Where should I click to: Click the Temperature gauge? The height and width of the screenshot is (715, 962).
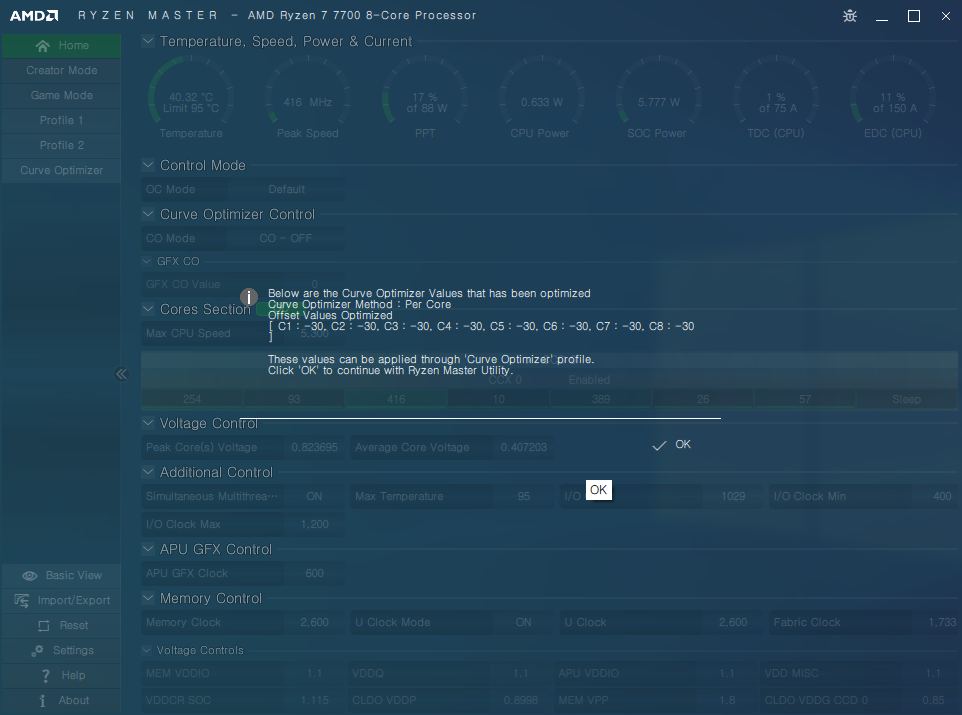point(191,97)
